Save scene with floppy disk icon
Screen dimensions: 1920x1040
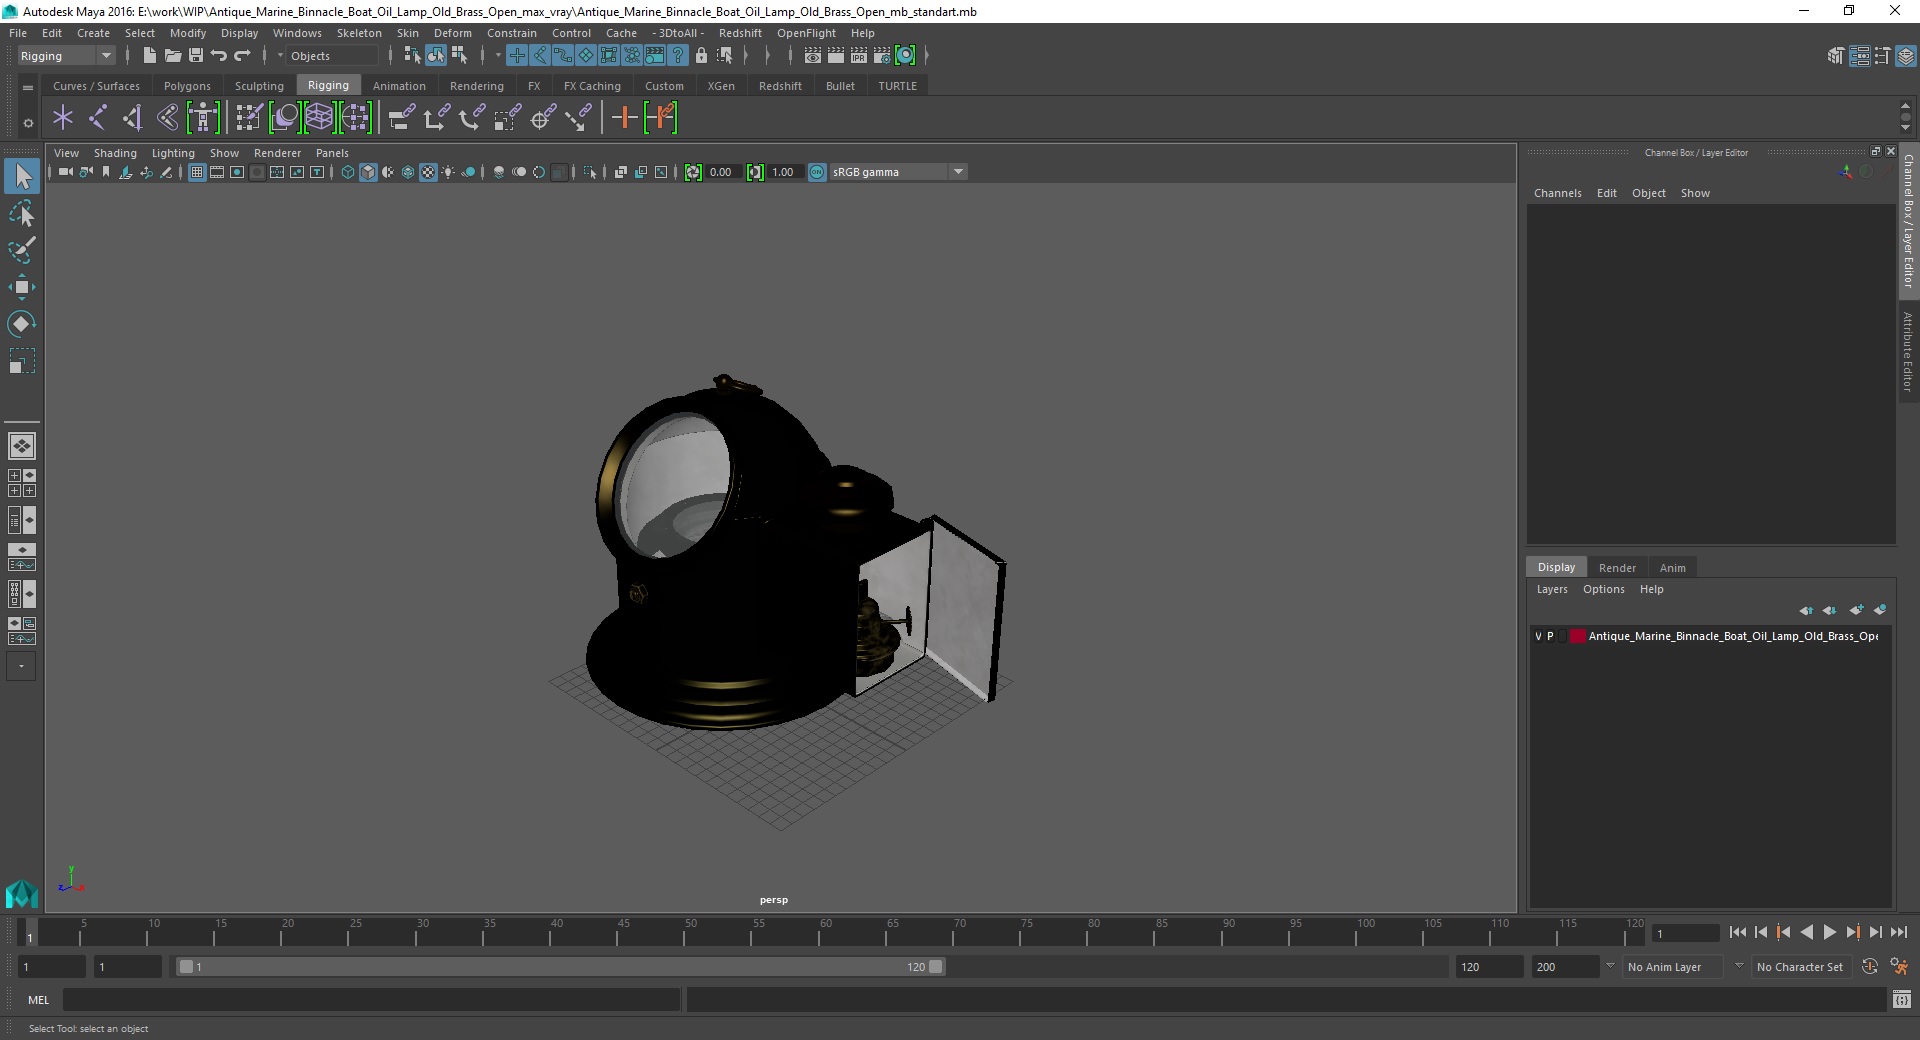pyautogui.click(x=196, y=56)
